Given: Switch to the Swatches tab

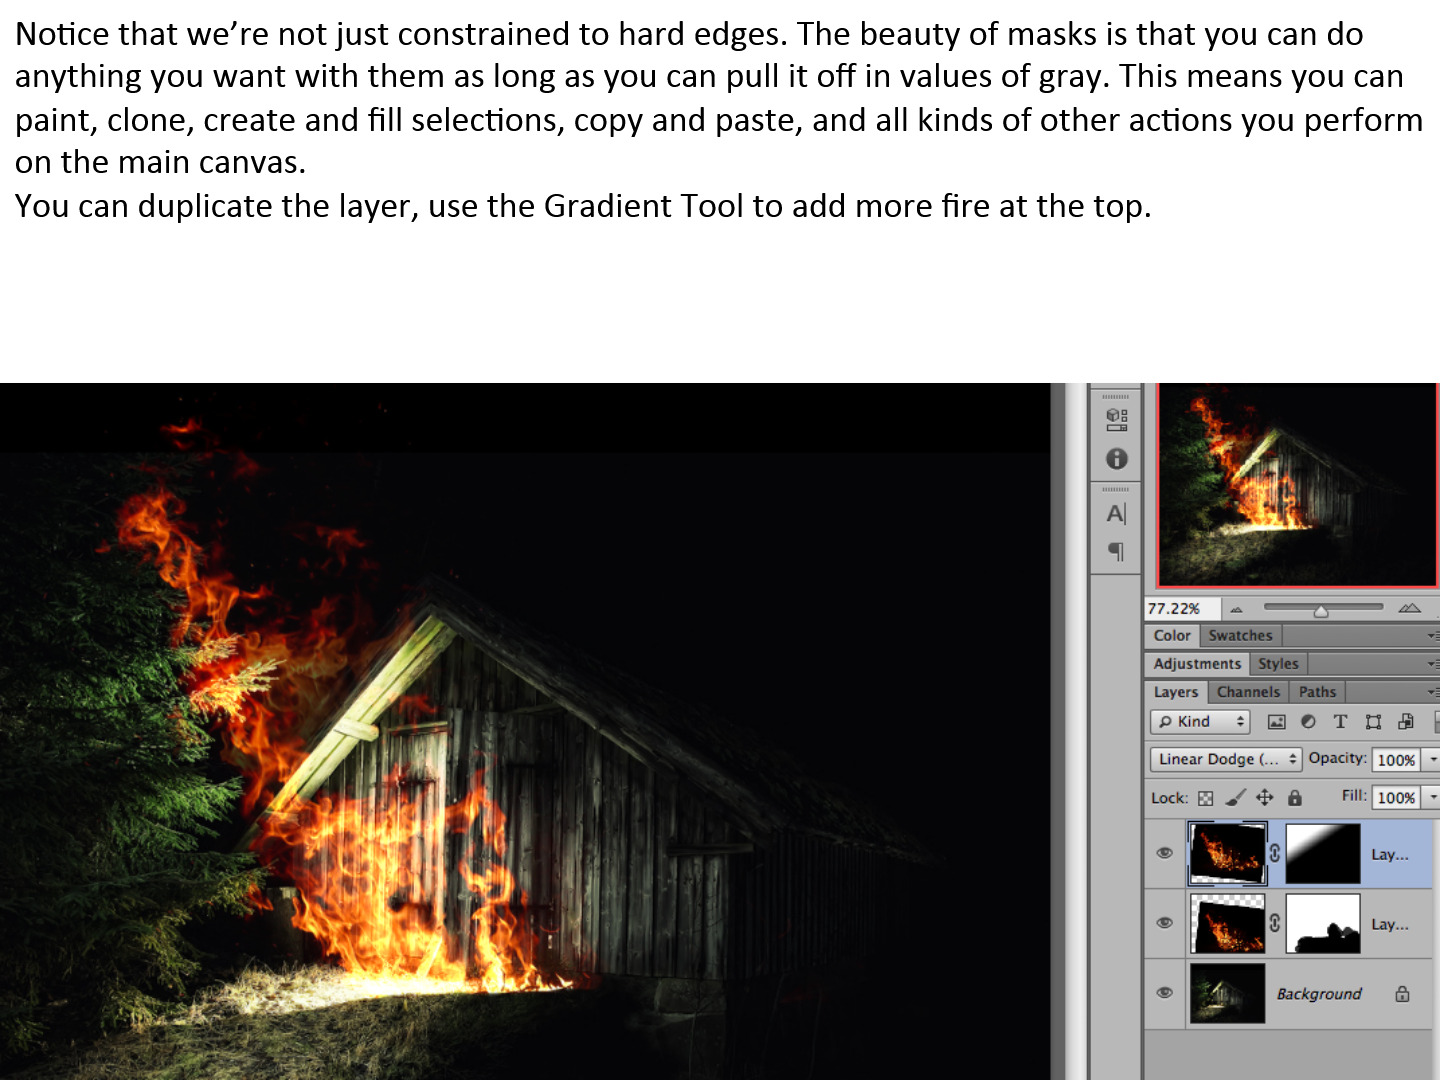Looking at the screenshot, I should (x=1240, y=636).
